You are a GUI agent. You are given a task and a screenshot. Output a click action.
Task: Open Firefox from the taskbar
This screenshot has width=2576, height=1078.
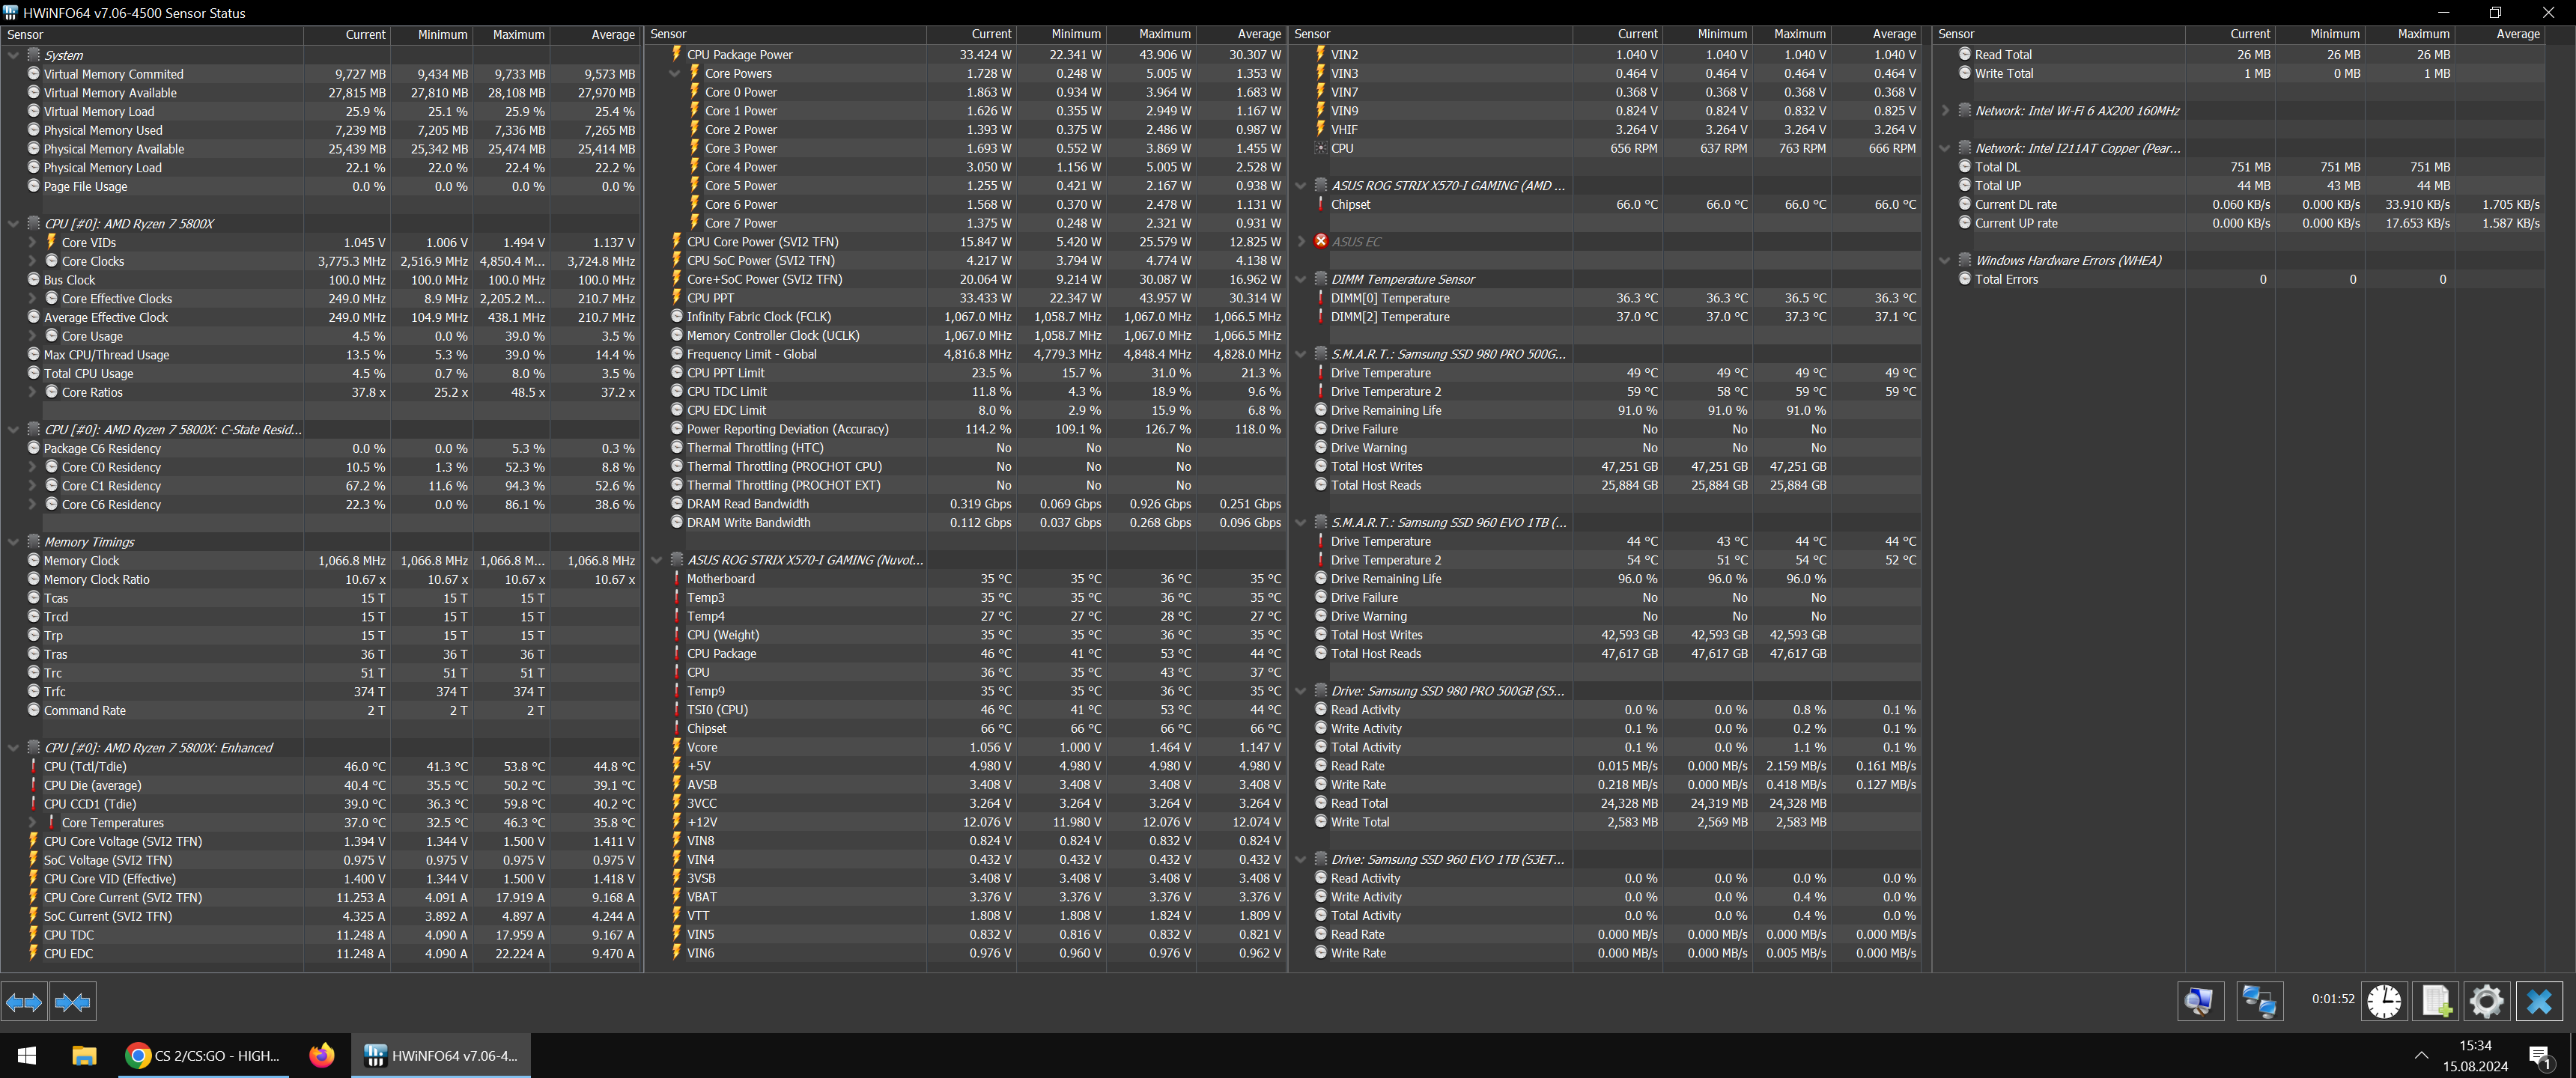pyautogui.click(x=321, y=1055)
